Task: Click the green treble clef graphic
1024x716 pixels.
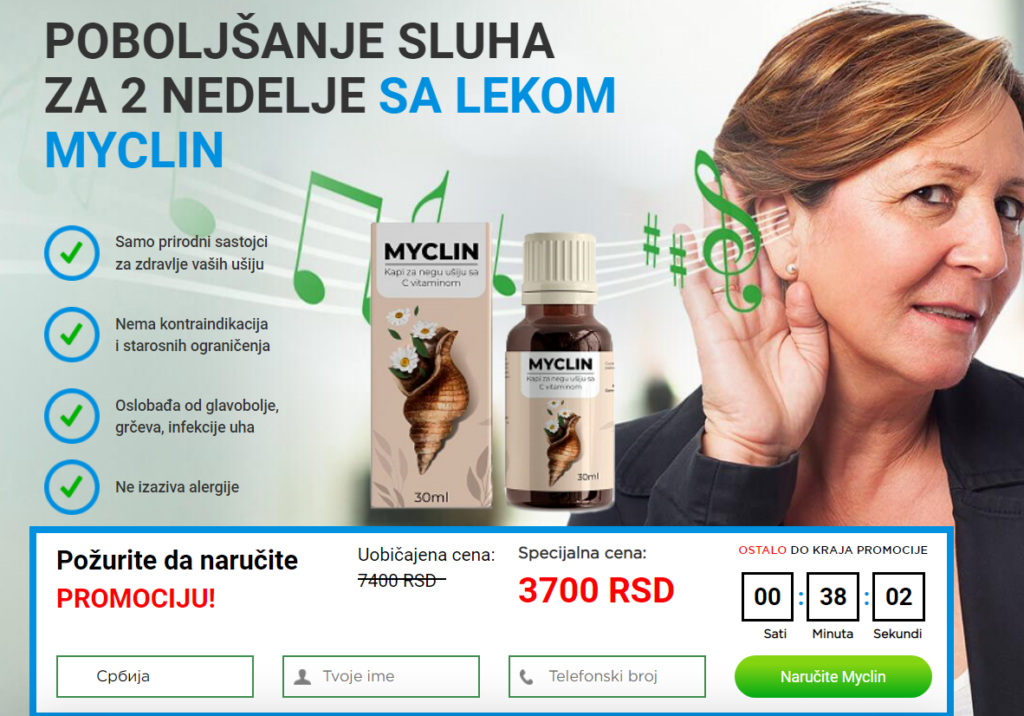Action: pos(726,230)
